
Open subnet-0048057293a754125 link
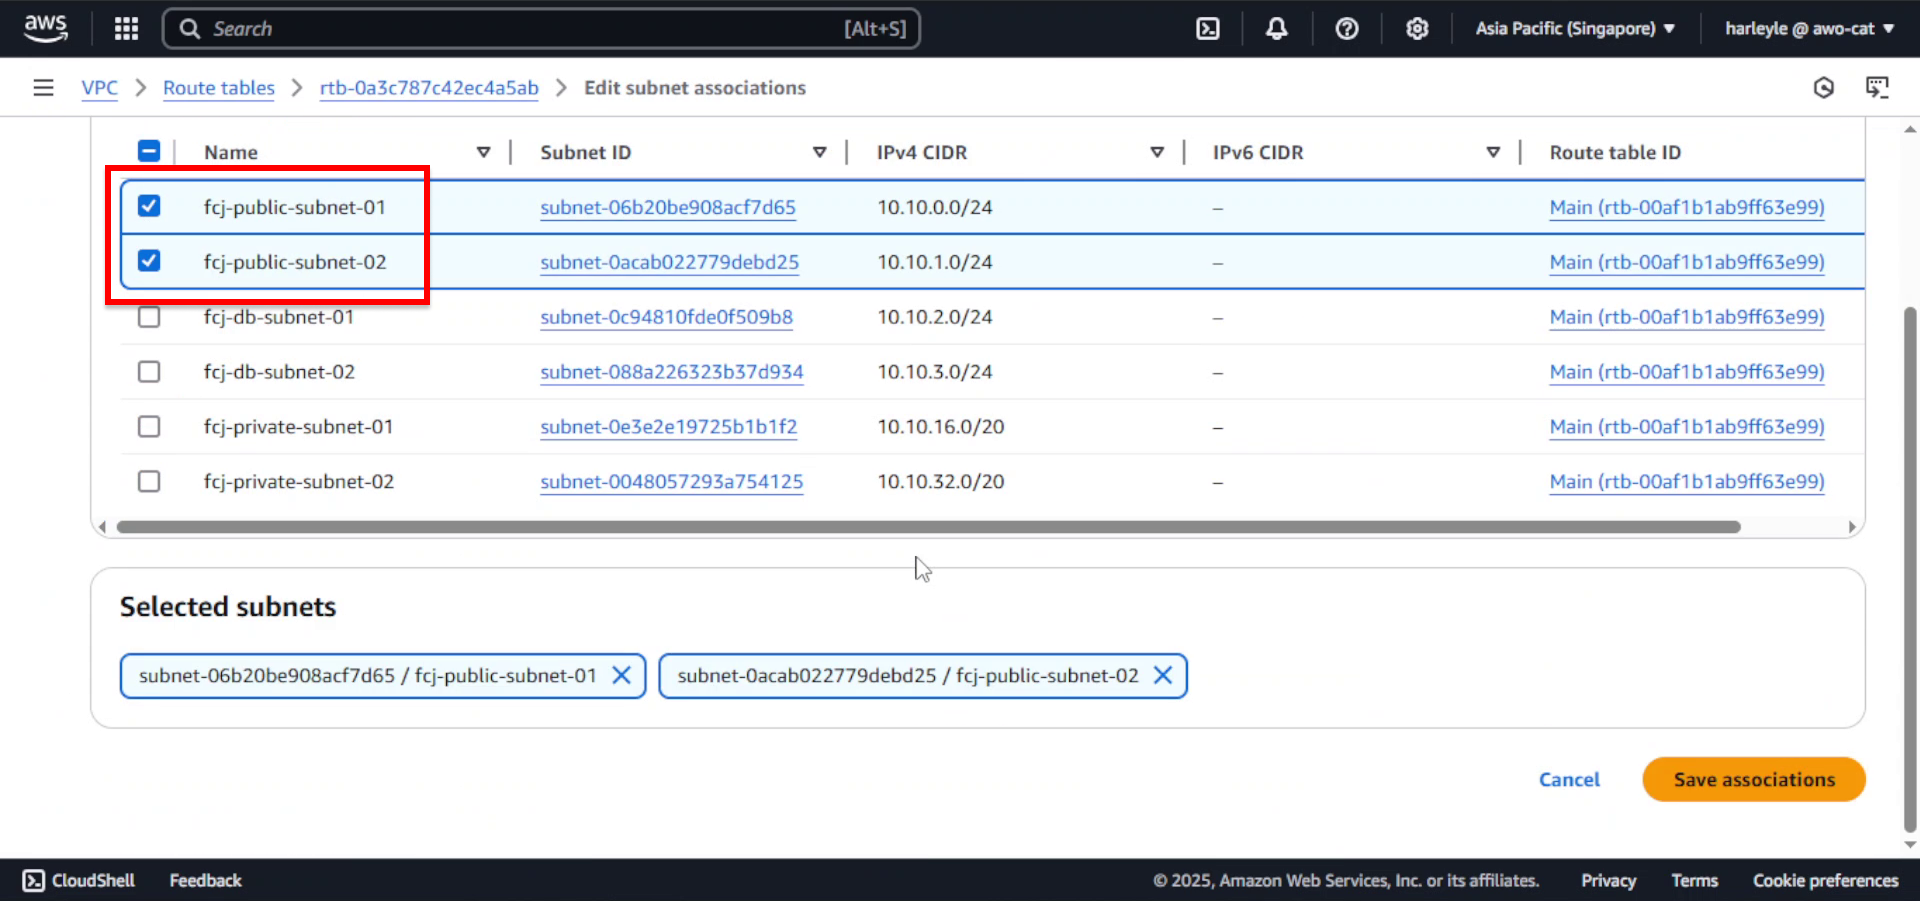pos(672,483)
